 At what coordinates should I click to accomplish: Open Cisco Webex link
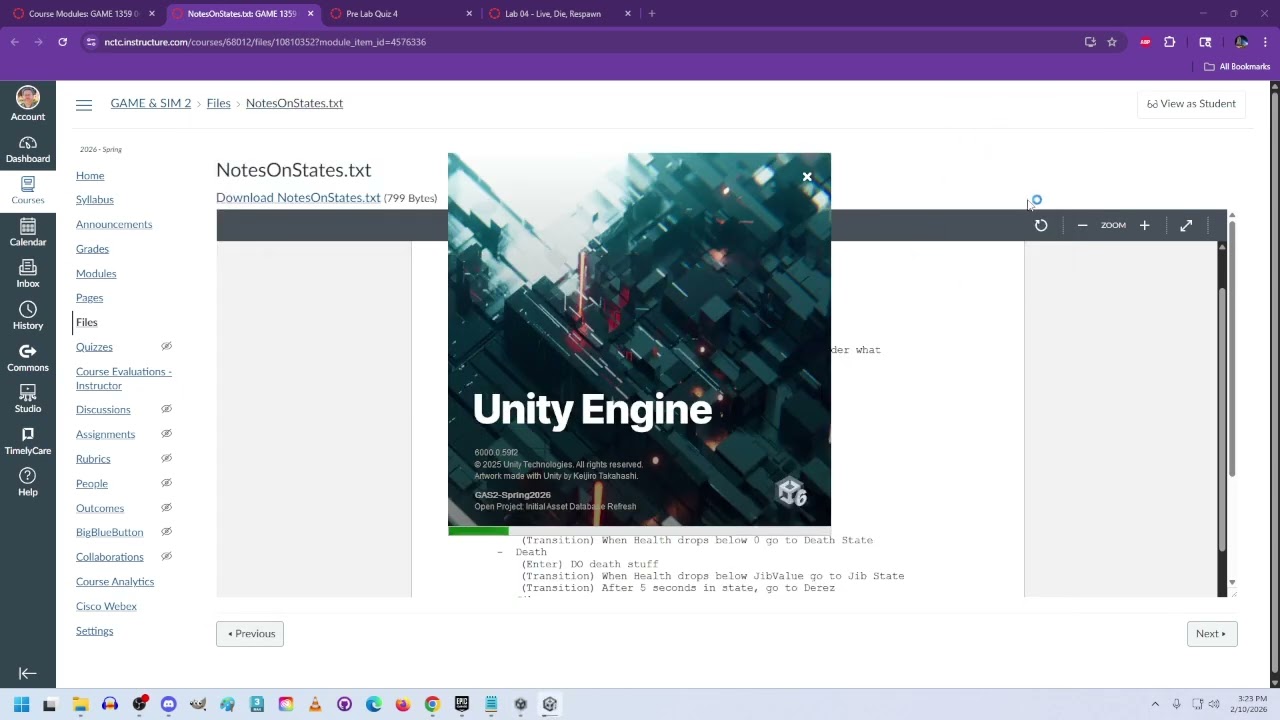click(106, 607)
